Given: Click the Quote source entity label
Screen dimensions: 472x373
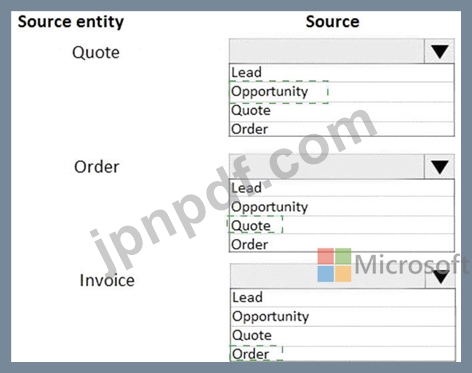Looking at the screenshot, I should click(x=96, y=53).
